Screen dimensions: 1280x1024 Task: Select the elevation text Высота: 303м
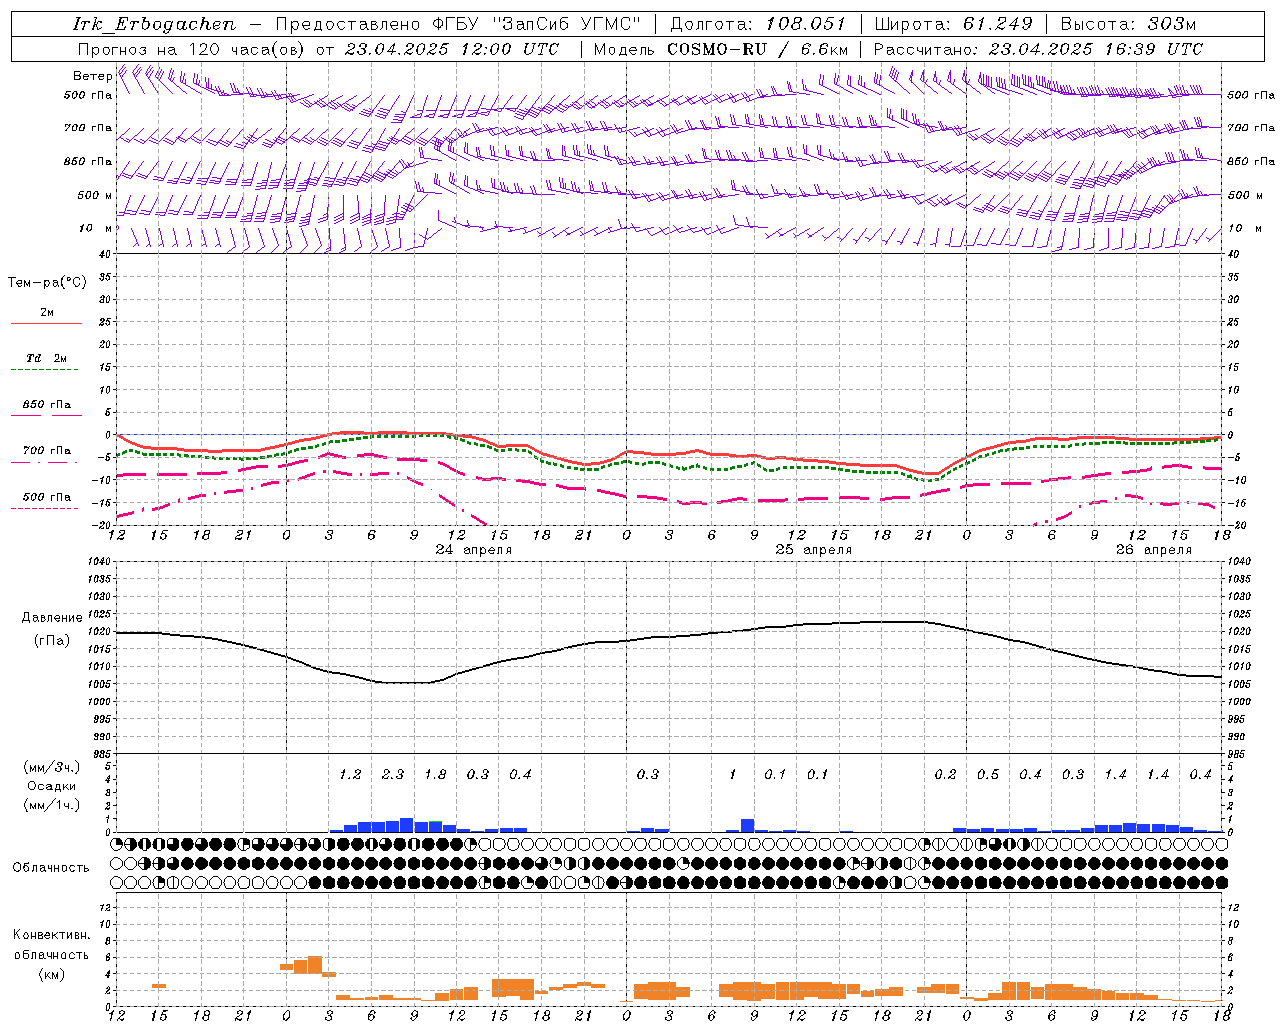point(1128,24)
